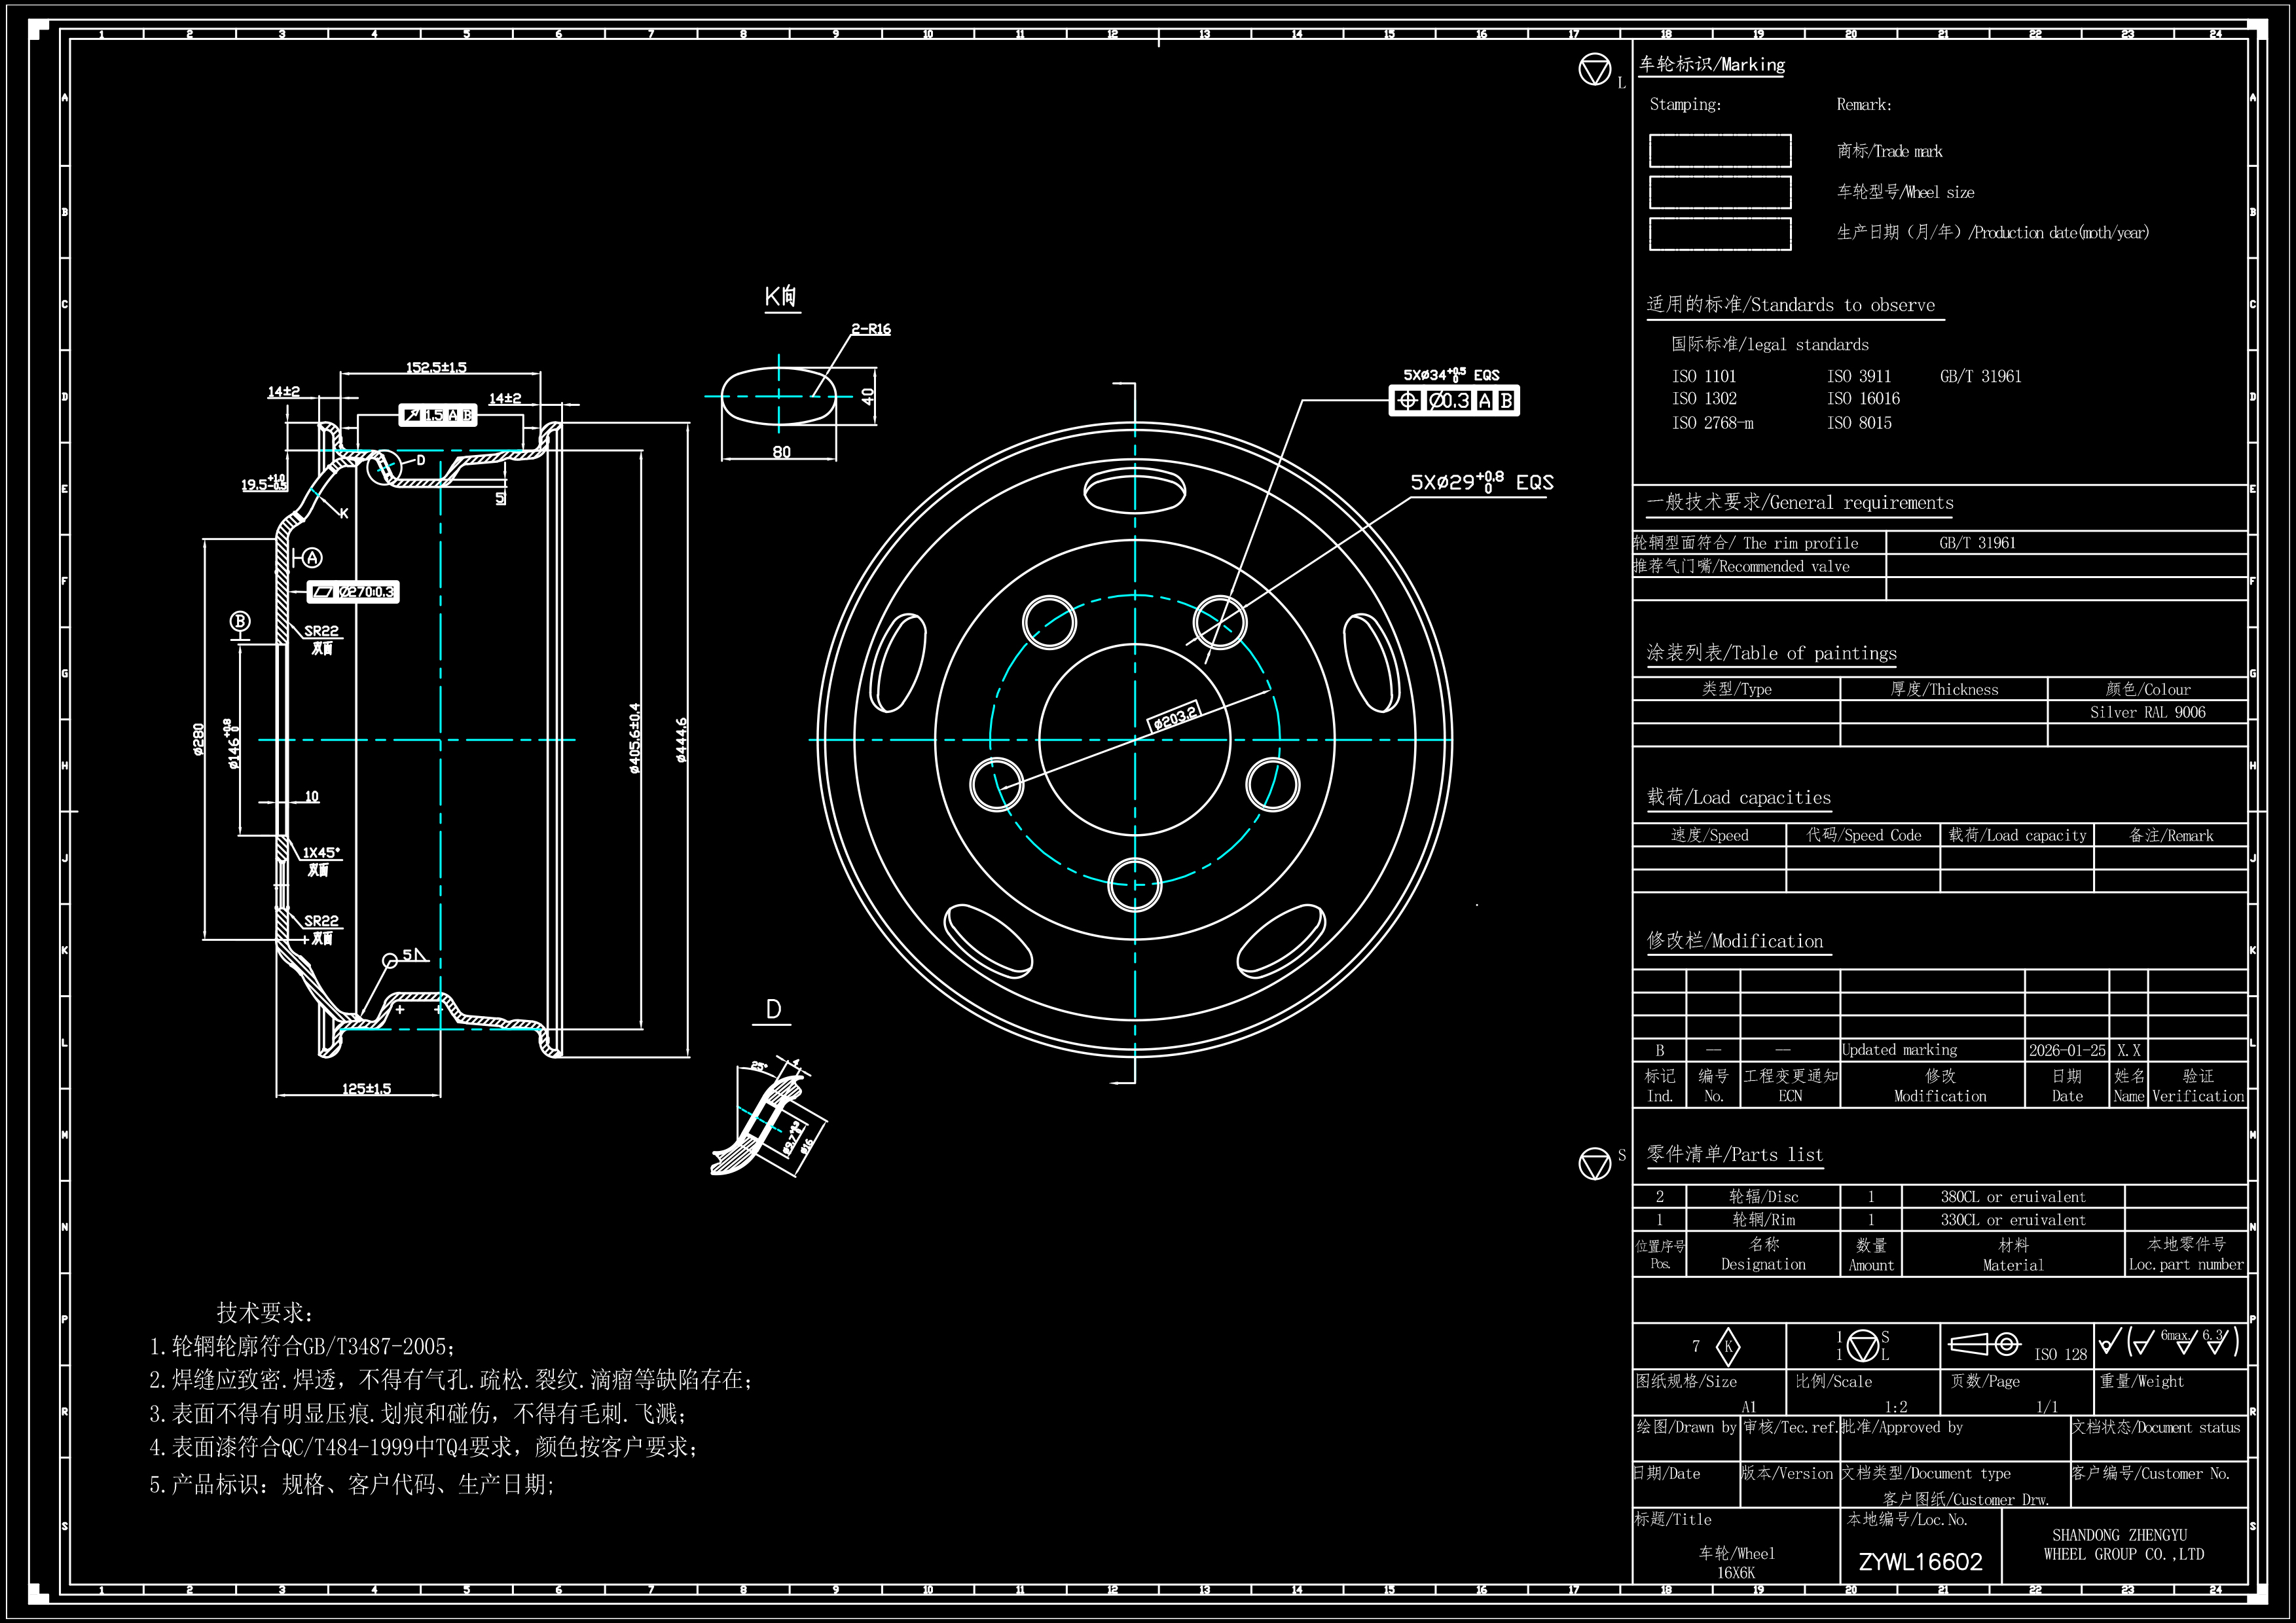Click the detail view D label
Screen dimensions: 2296x1623
(x=773, y=1010)
